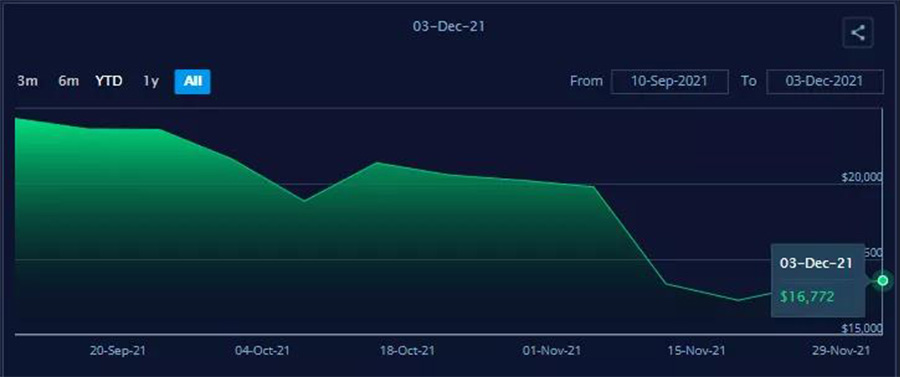Click the 04-Oct-21 axis label

coord(262,351)
